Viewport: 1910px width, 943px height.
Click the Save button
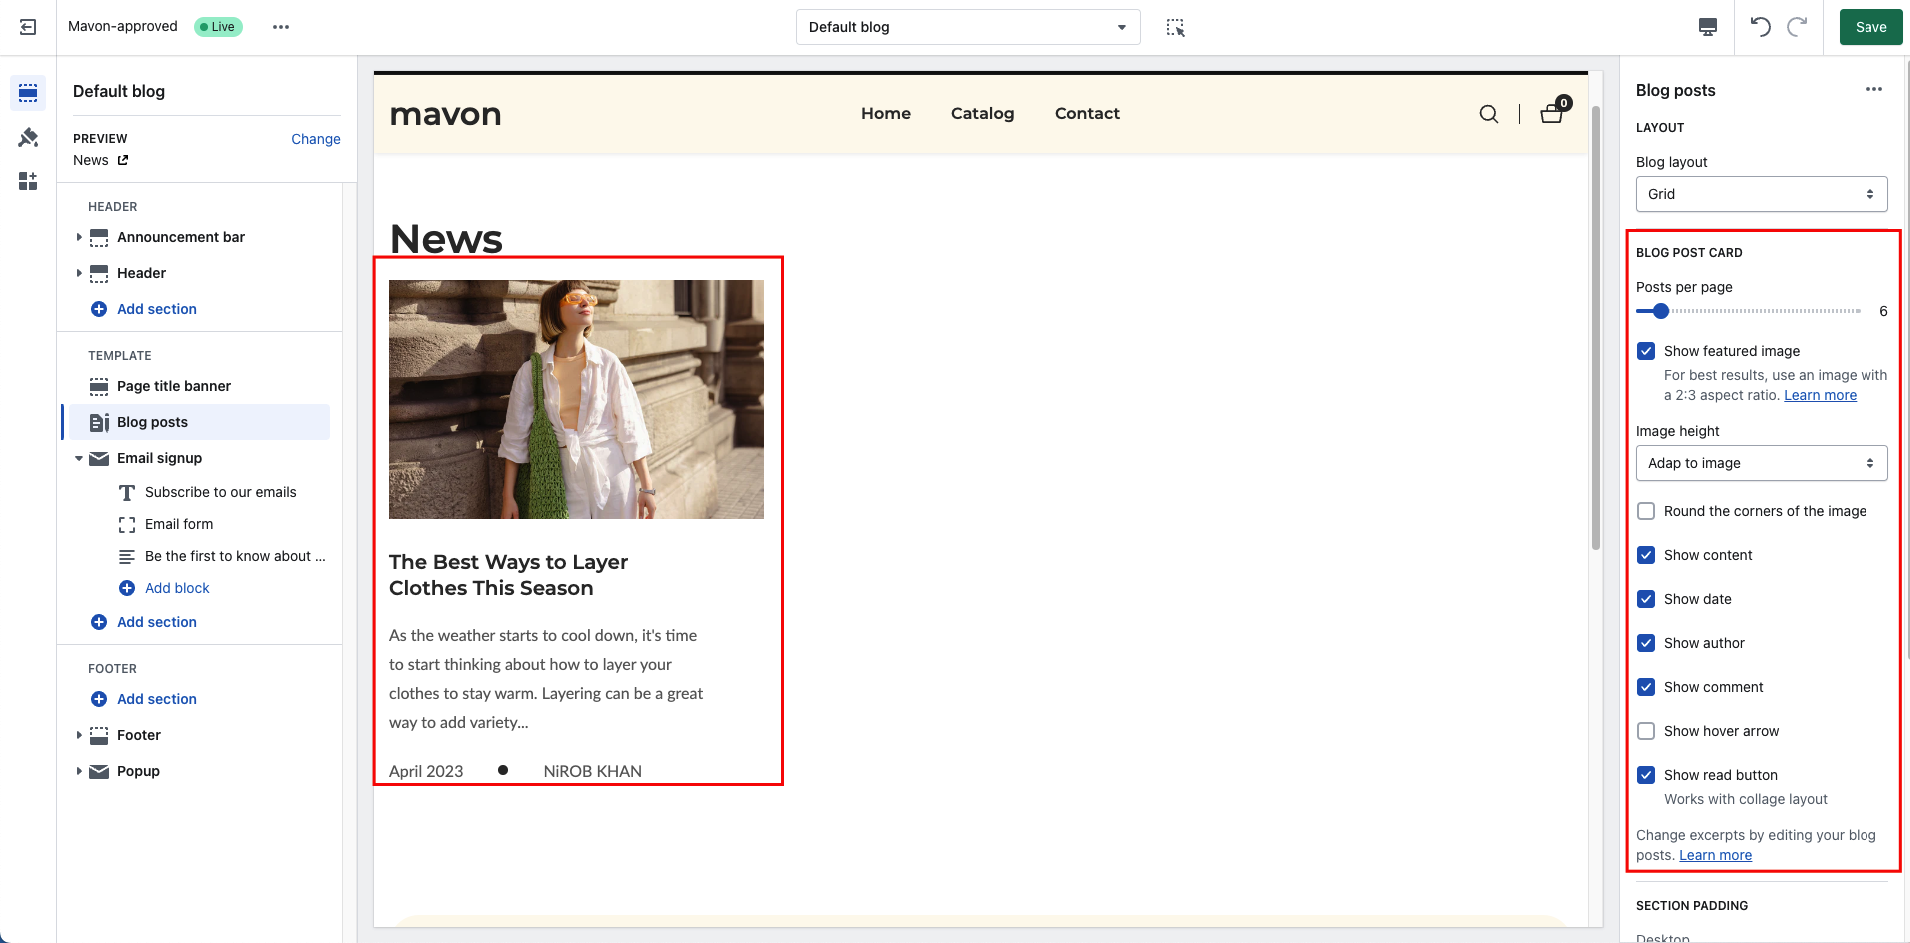[1868, 27]
